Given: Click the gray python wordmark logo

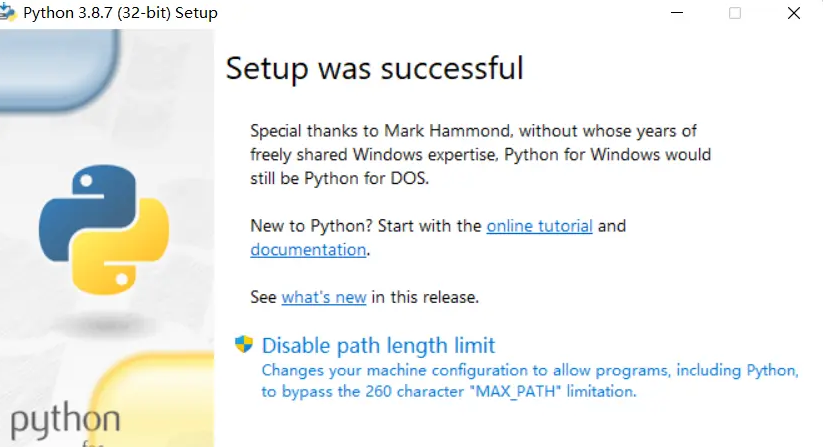Looking at the screenshot, I should (66, 420).
